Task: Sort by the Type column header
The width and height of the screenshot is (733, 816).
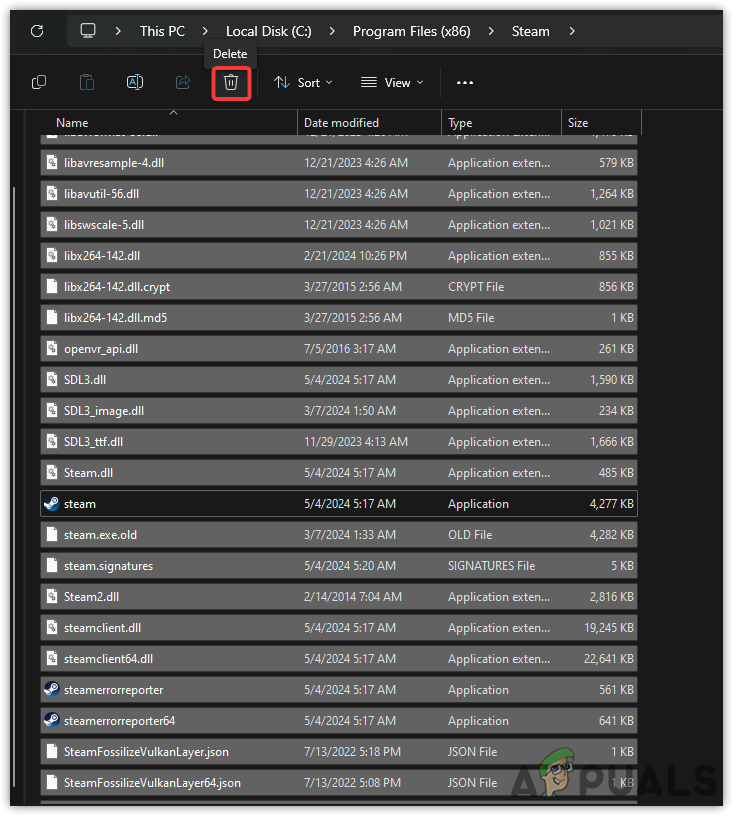Action: coord(460,123)
